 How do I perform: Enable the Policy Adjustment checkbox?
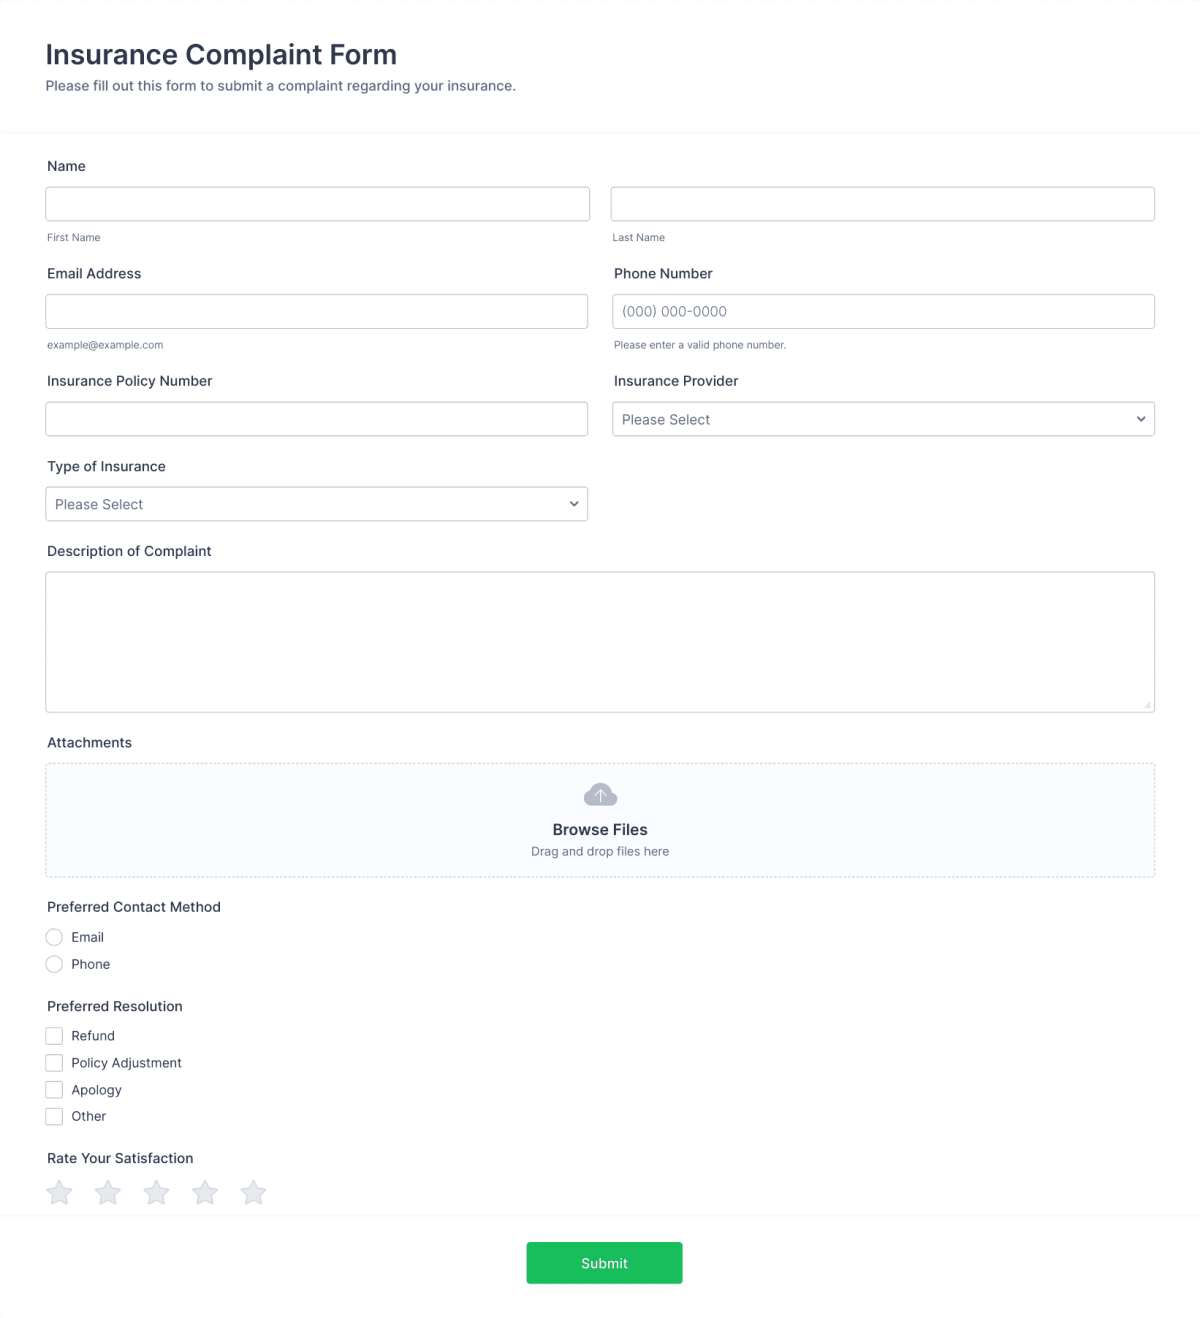[54, 1062]
